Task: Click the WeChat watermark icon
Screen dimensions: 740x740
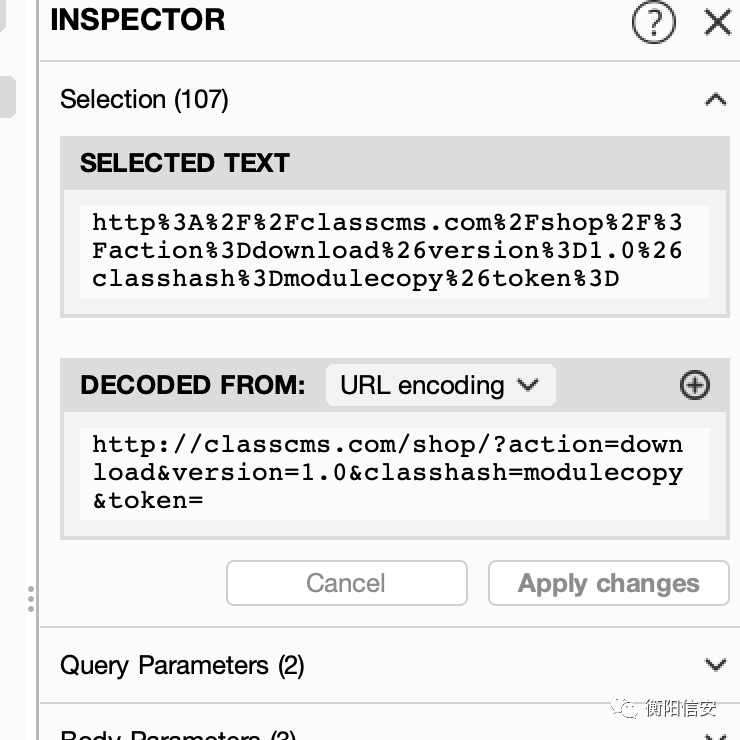Action: pos(626,708)
